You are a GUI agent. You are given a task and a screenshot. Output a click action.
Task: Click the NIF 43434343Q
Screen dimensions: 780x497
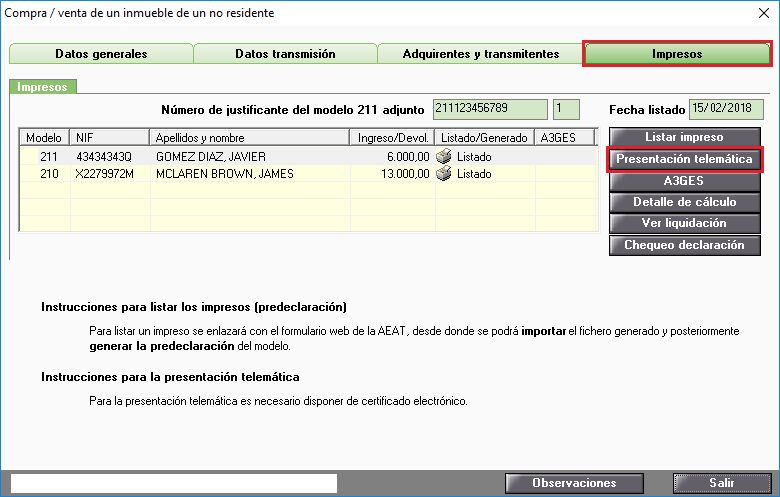[104, 157]
